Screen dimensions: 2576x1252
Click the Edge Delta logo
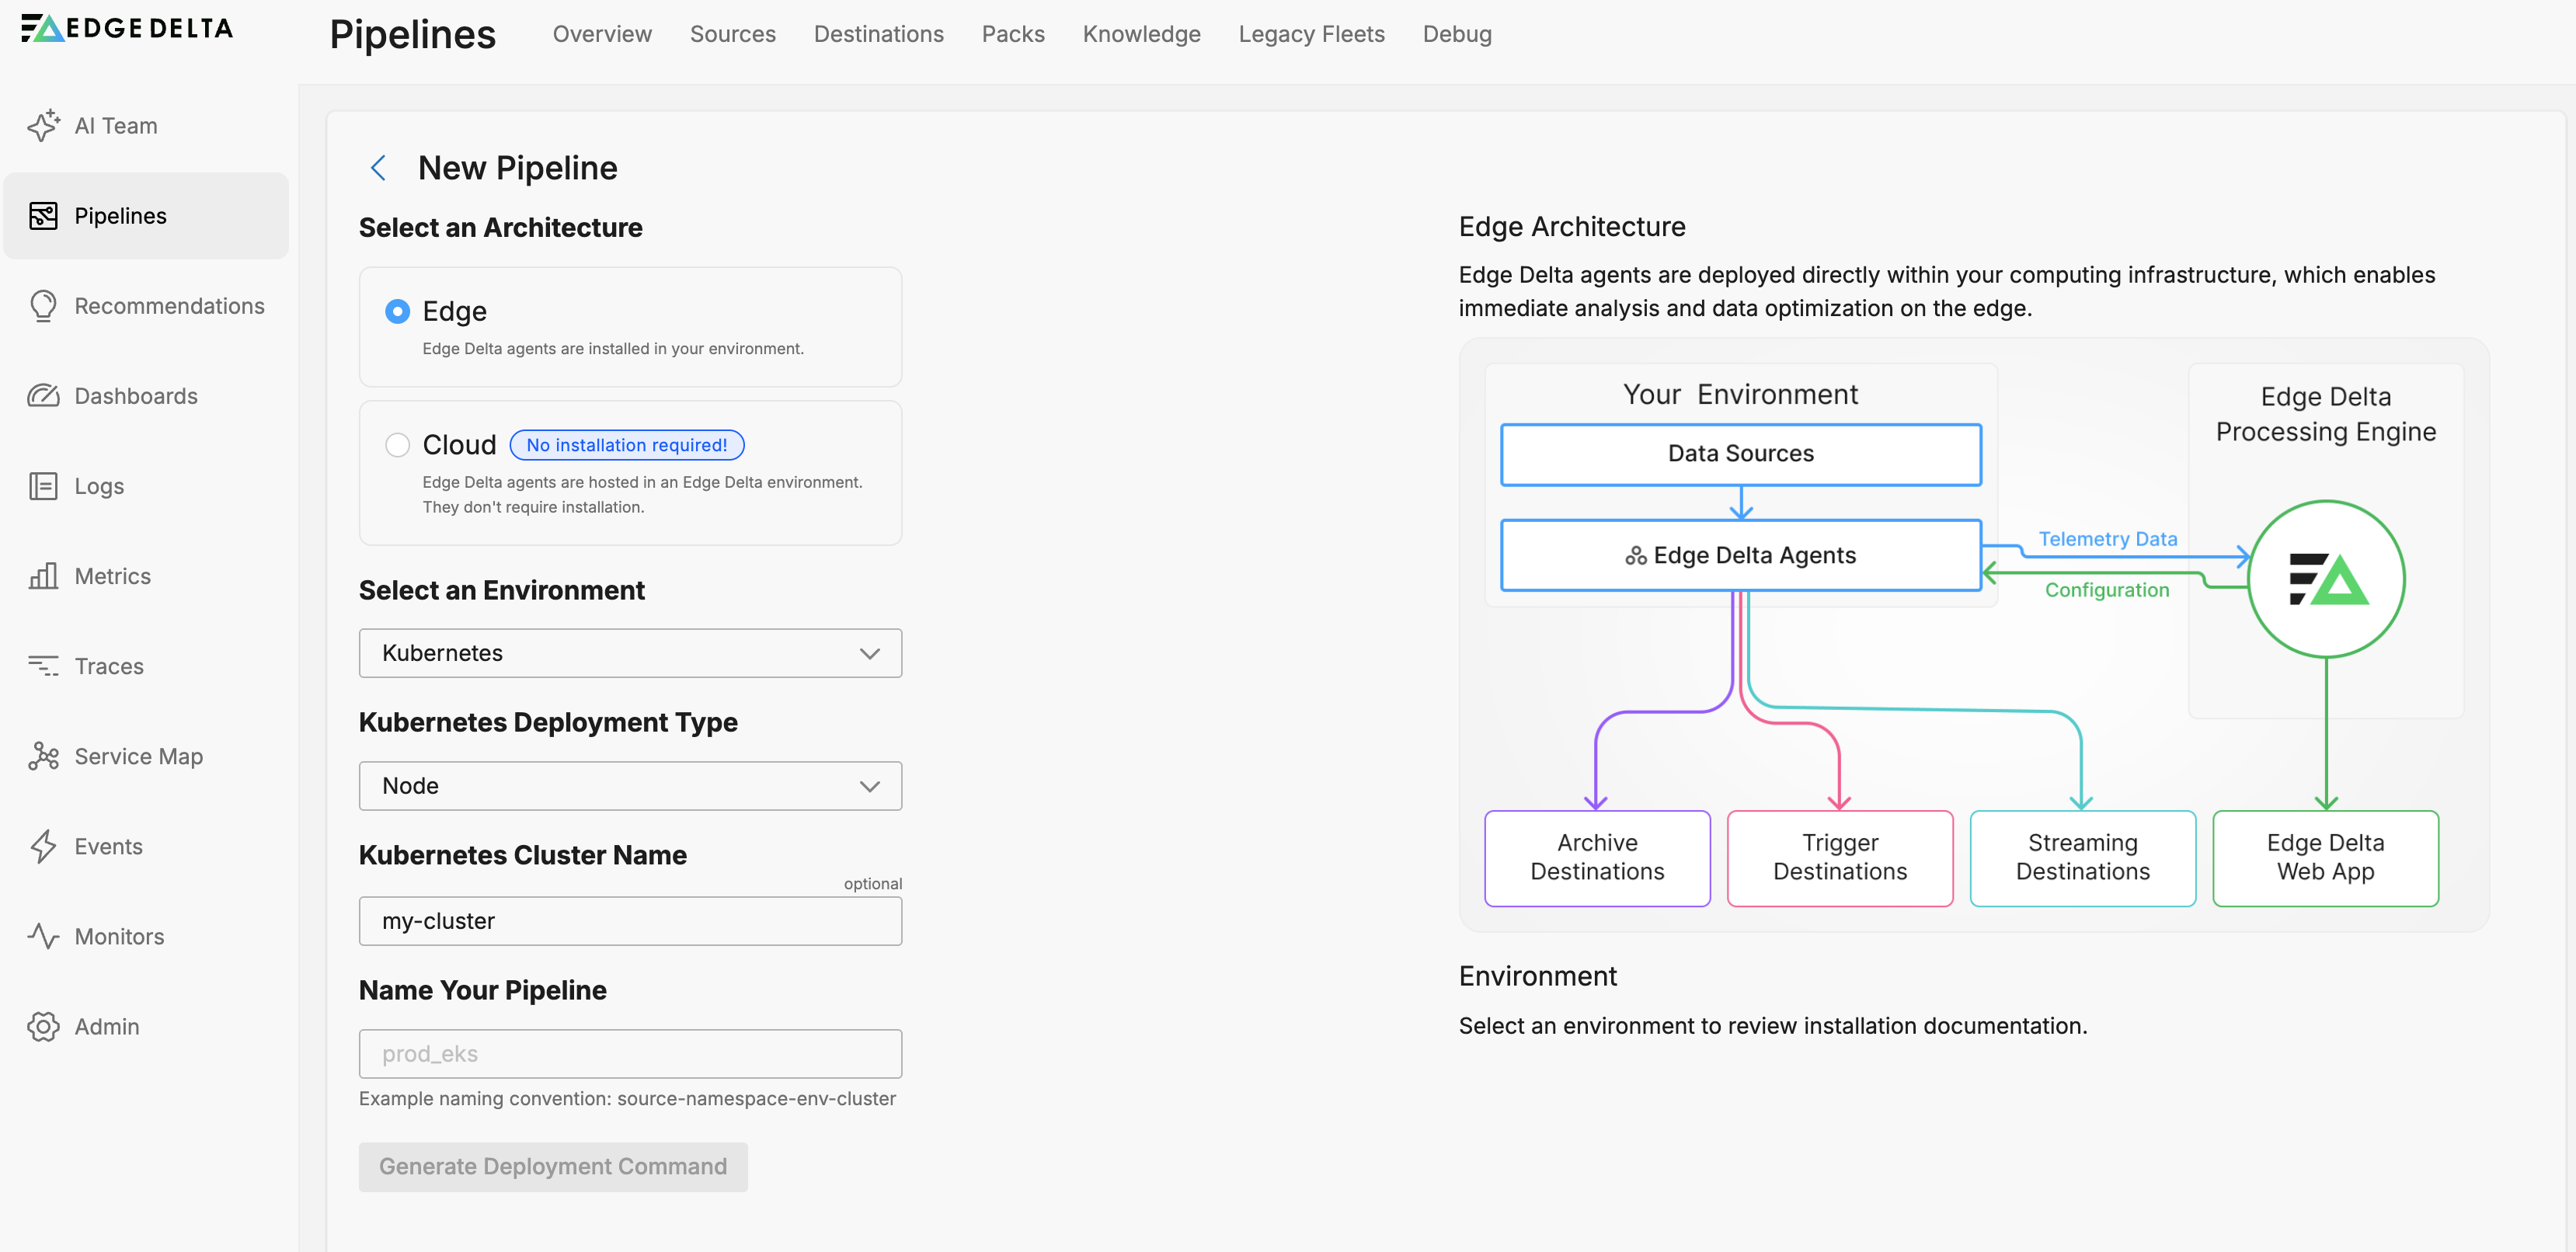[127, 28]
